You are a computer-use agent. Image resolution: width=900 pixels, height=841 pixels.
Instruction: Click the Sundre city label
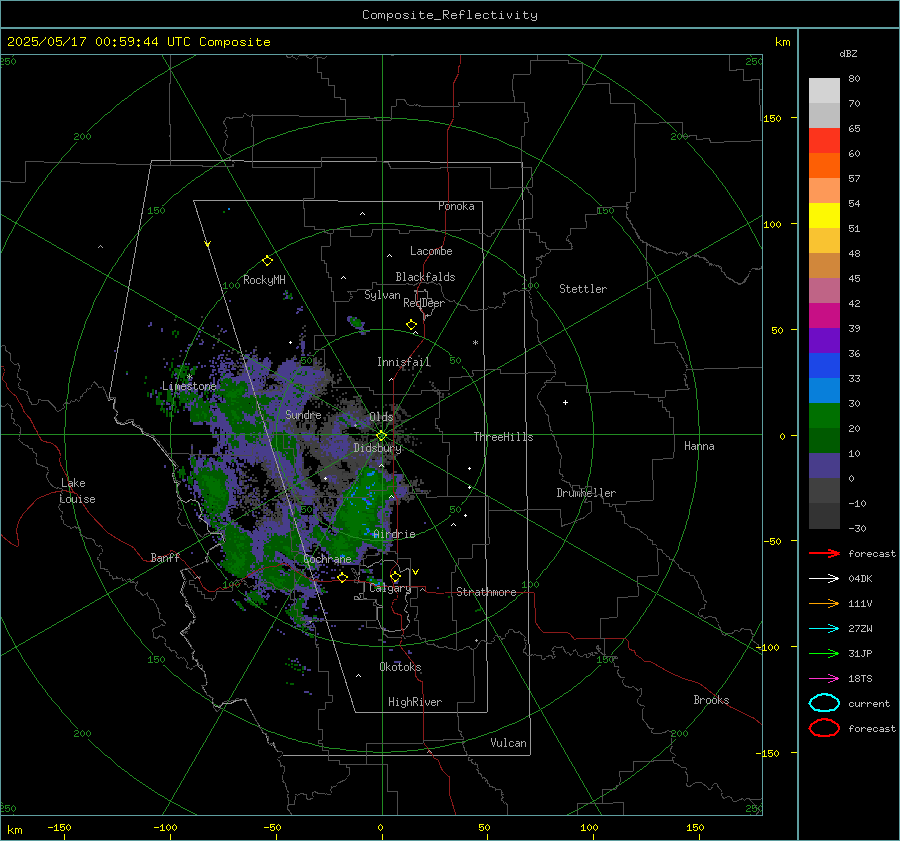pyautogui.click(x=303, y=414)
